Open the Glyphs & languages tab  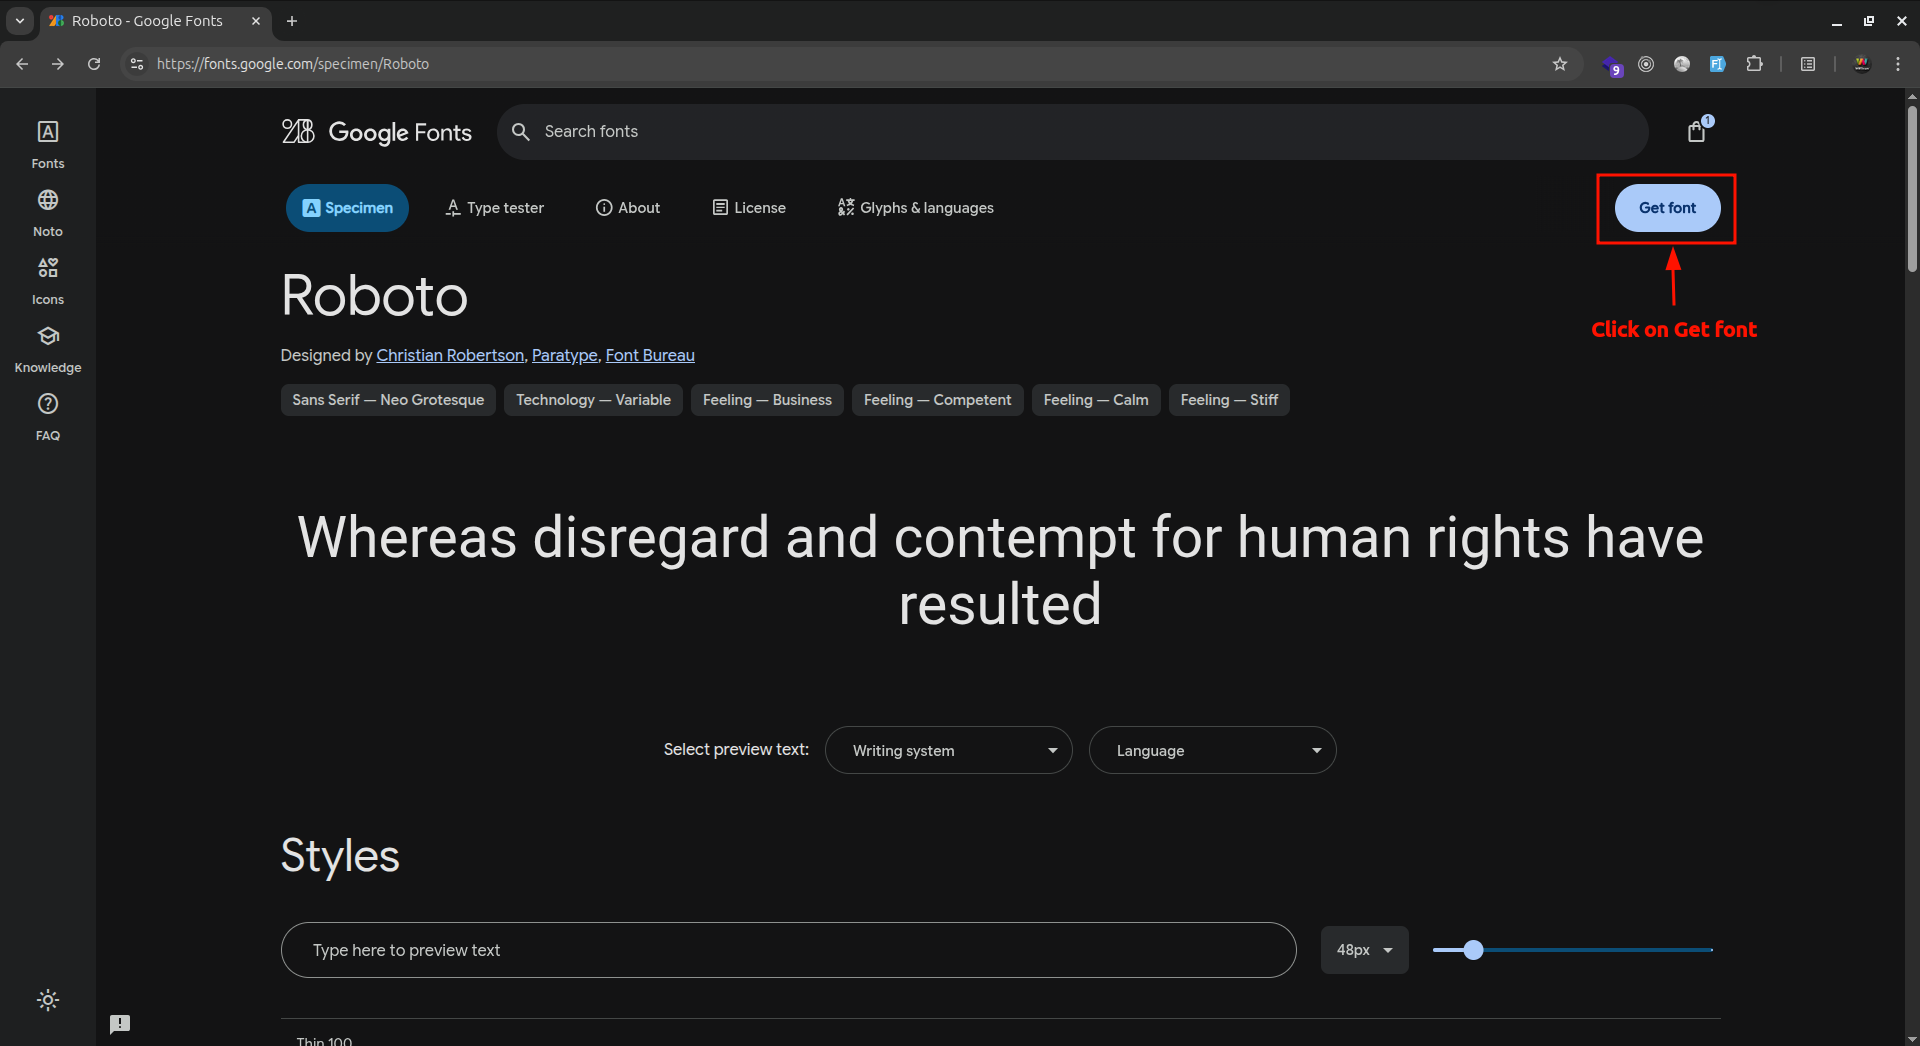(914, 207)
